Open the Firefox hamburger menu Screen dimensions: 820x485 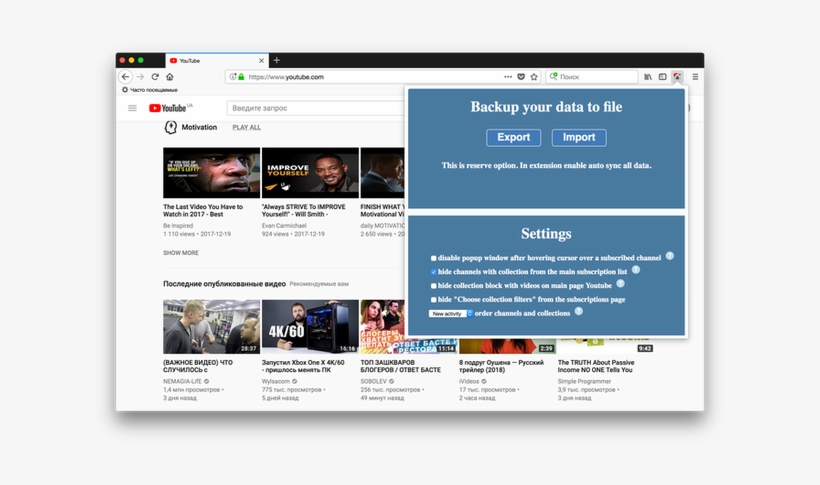pos(695,76)
